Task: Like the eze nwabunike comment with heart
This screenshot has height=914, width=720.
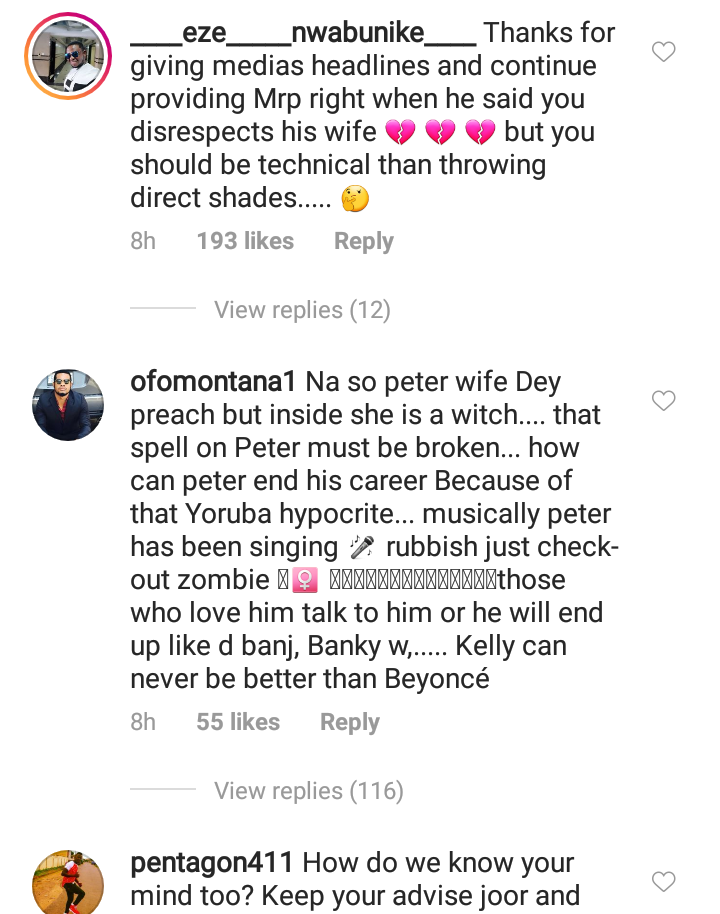Action: [664, 52]
